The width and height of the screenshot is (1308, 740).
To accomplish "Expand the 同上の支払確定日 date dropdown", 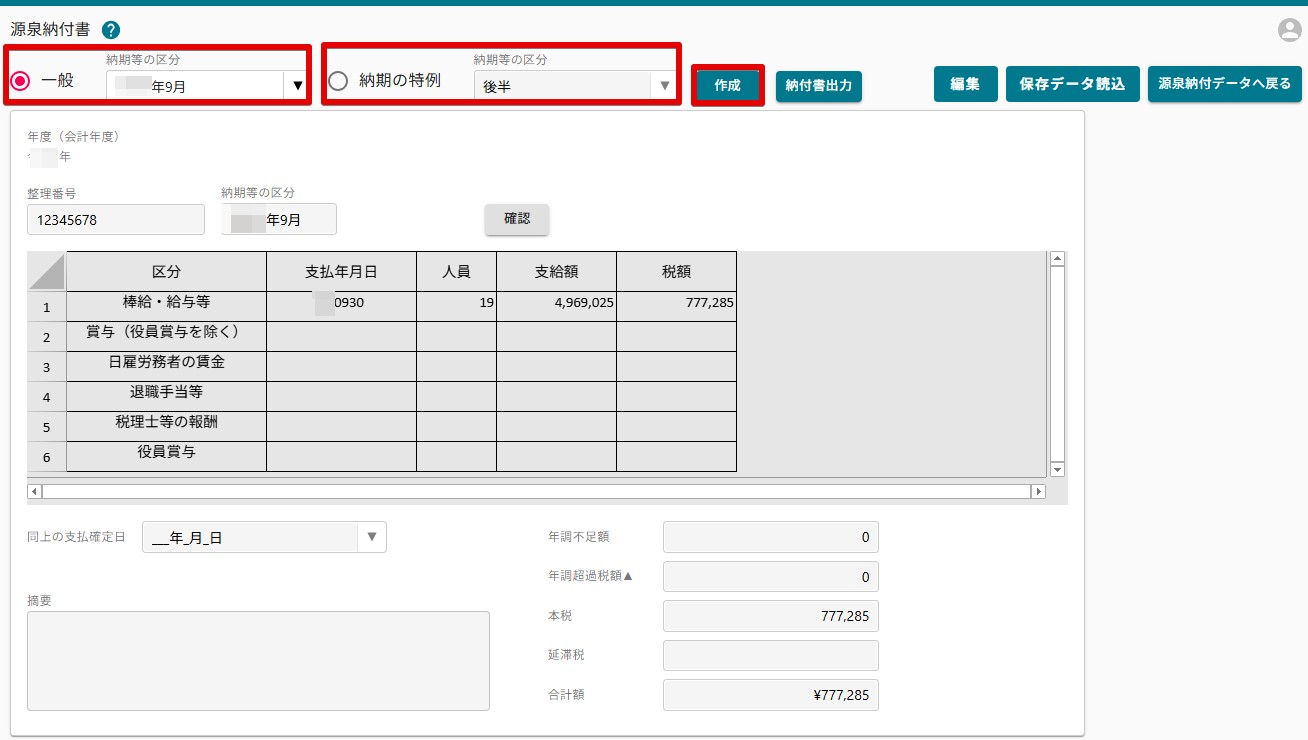I will (371, 537).
